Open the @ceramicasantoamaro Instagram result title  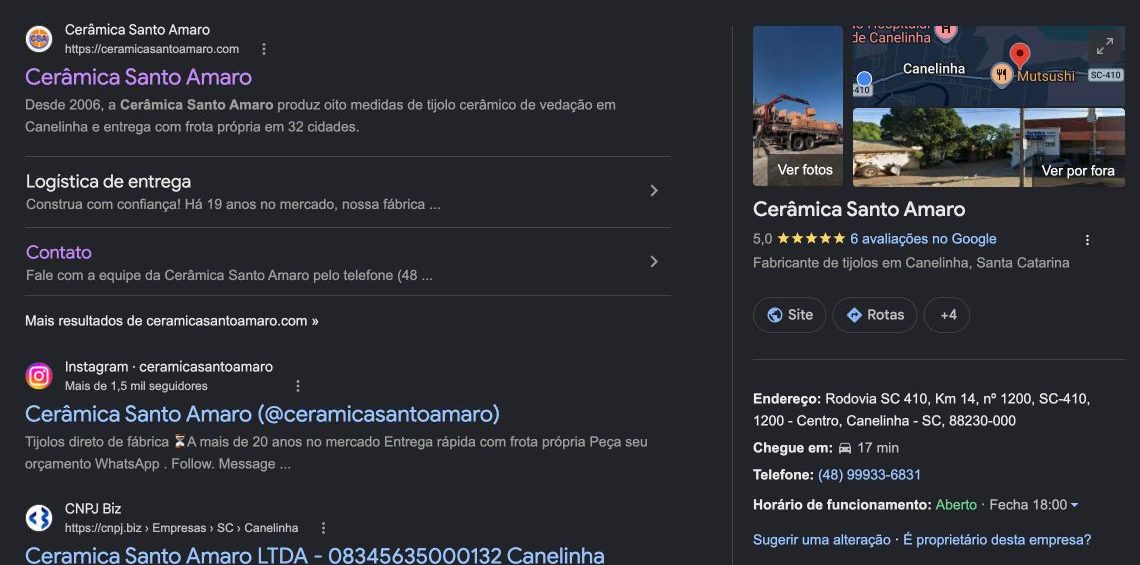[x=262, y=414]
